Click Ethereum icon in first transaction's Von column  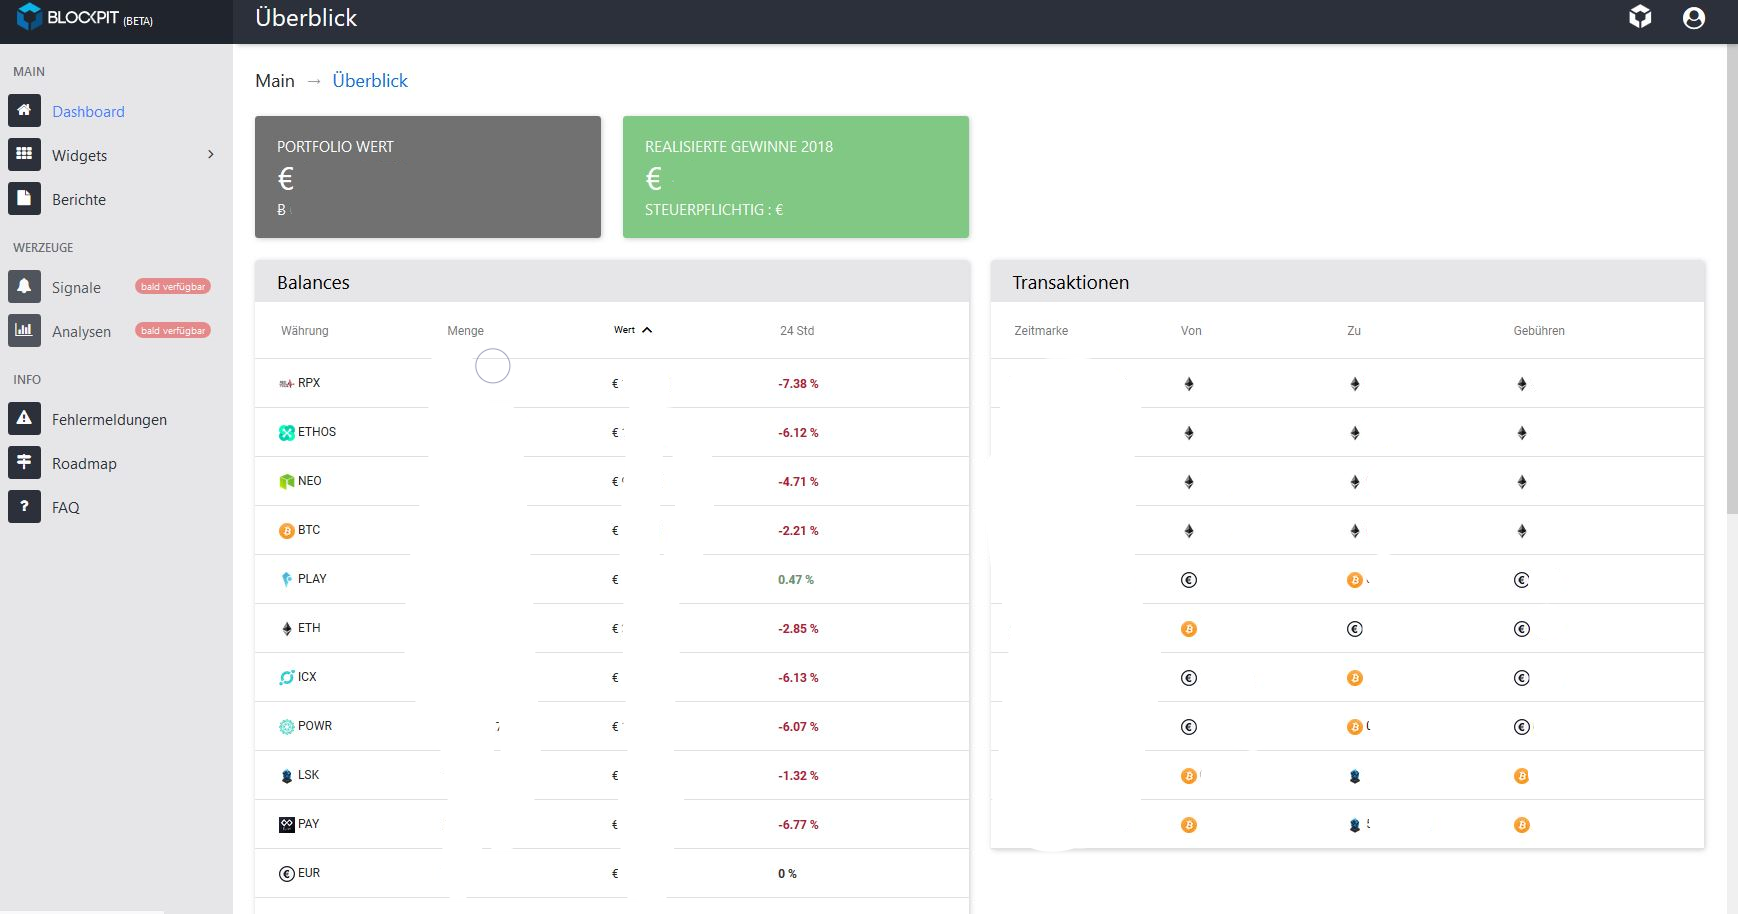1189,384
